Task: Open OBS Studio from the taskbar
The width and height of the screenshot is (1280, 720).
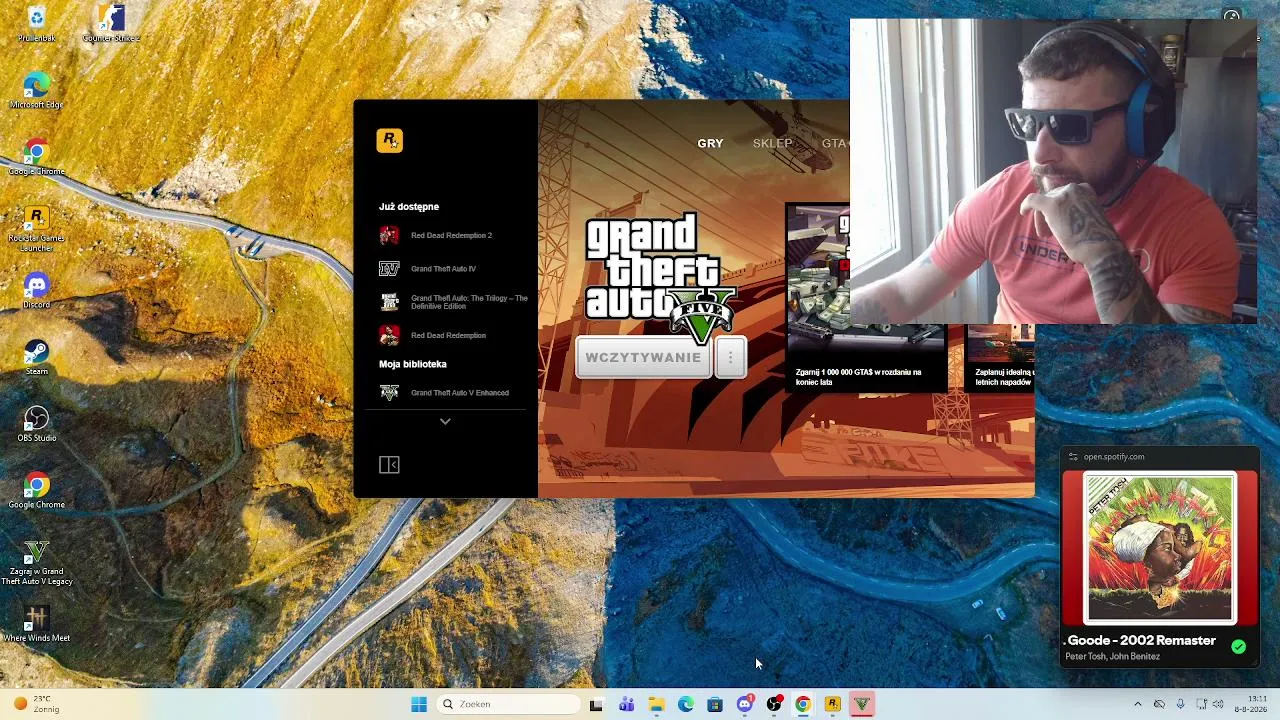Action: point(773,704)
